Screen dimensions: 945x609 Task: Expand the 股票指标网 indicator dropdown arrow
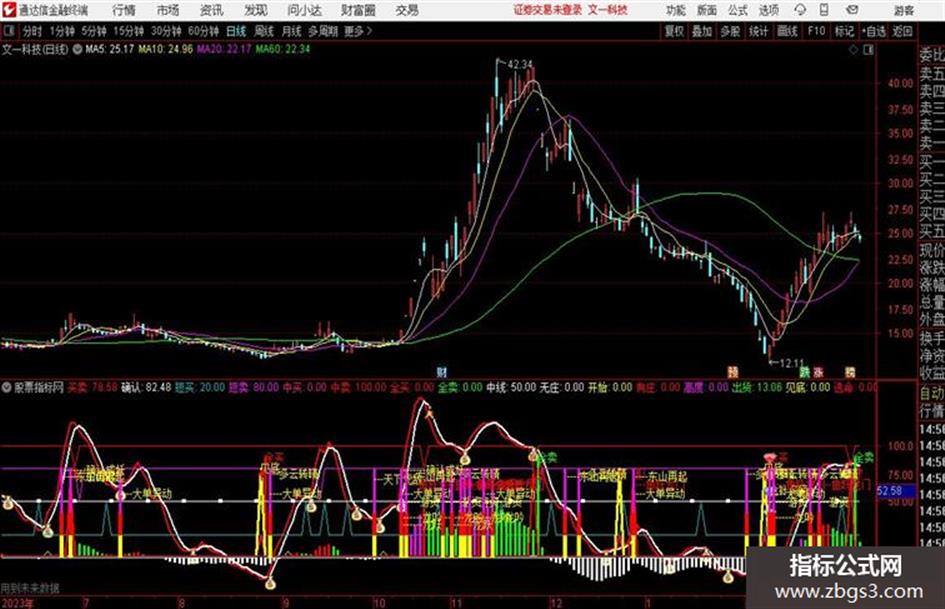7,387
